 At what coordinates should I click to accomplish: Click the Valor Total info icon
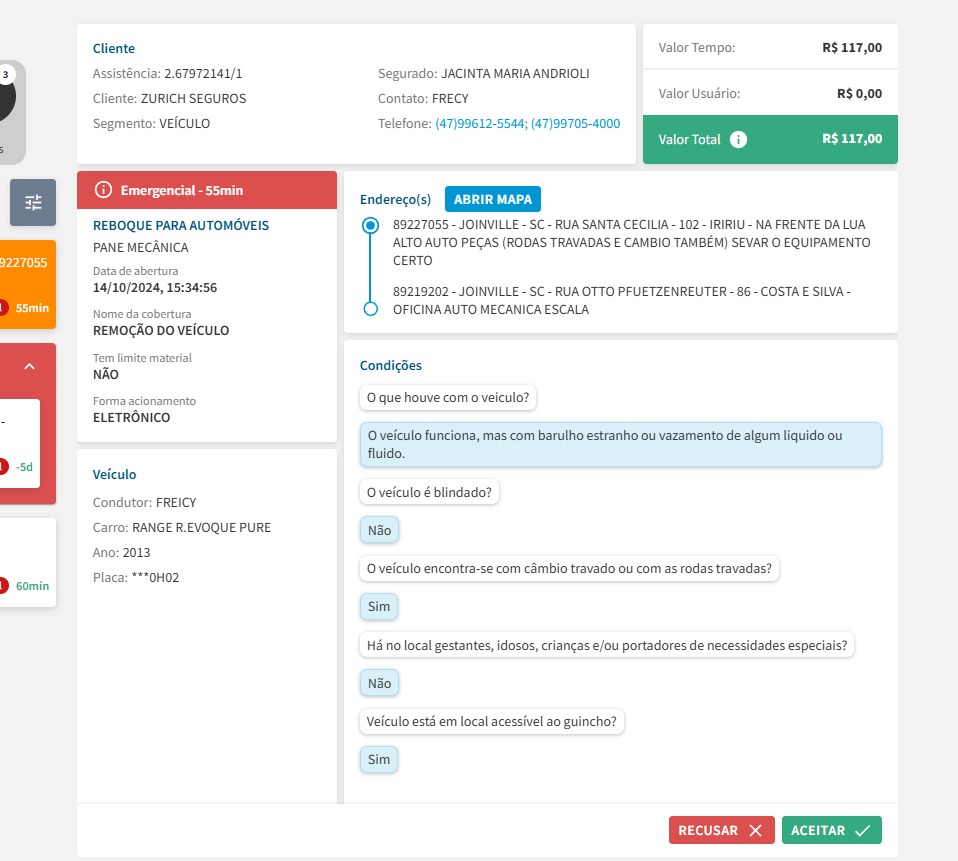(738, 139)
